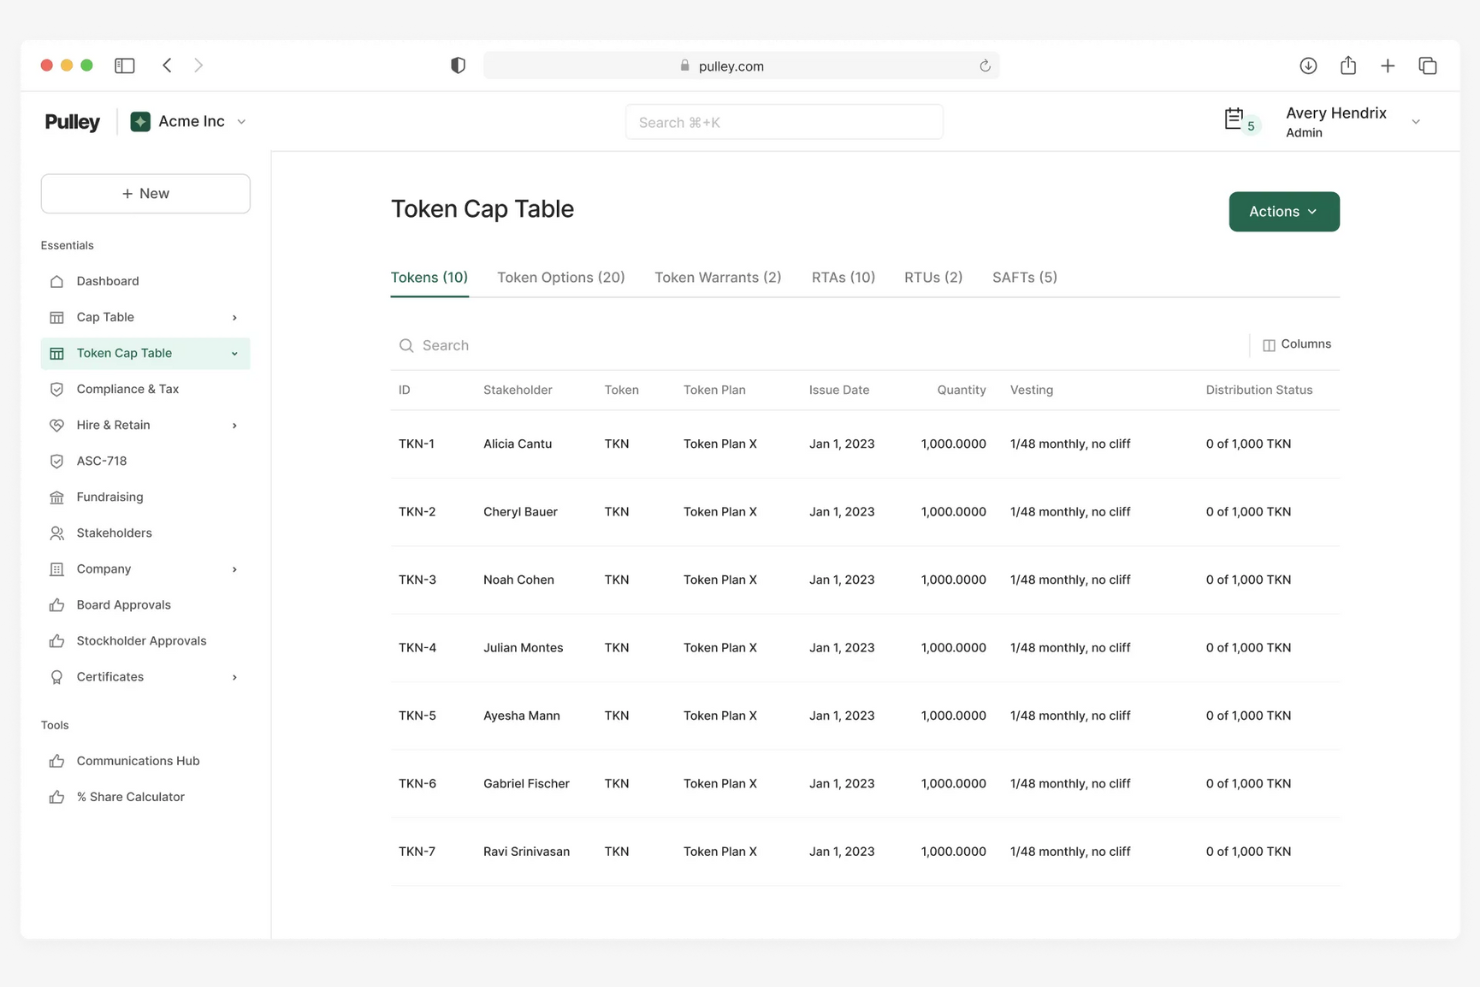Viewport: 1480px width, 987px height.
Task: Click the Columns icon above the table
Action: (x=1268, y=344)
